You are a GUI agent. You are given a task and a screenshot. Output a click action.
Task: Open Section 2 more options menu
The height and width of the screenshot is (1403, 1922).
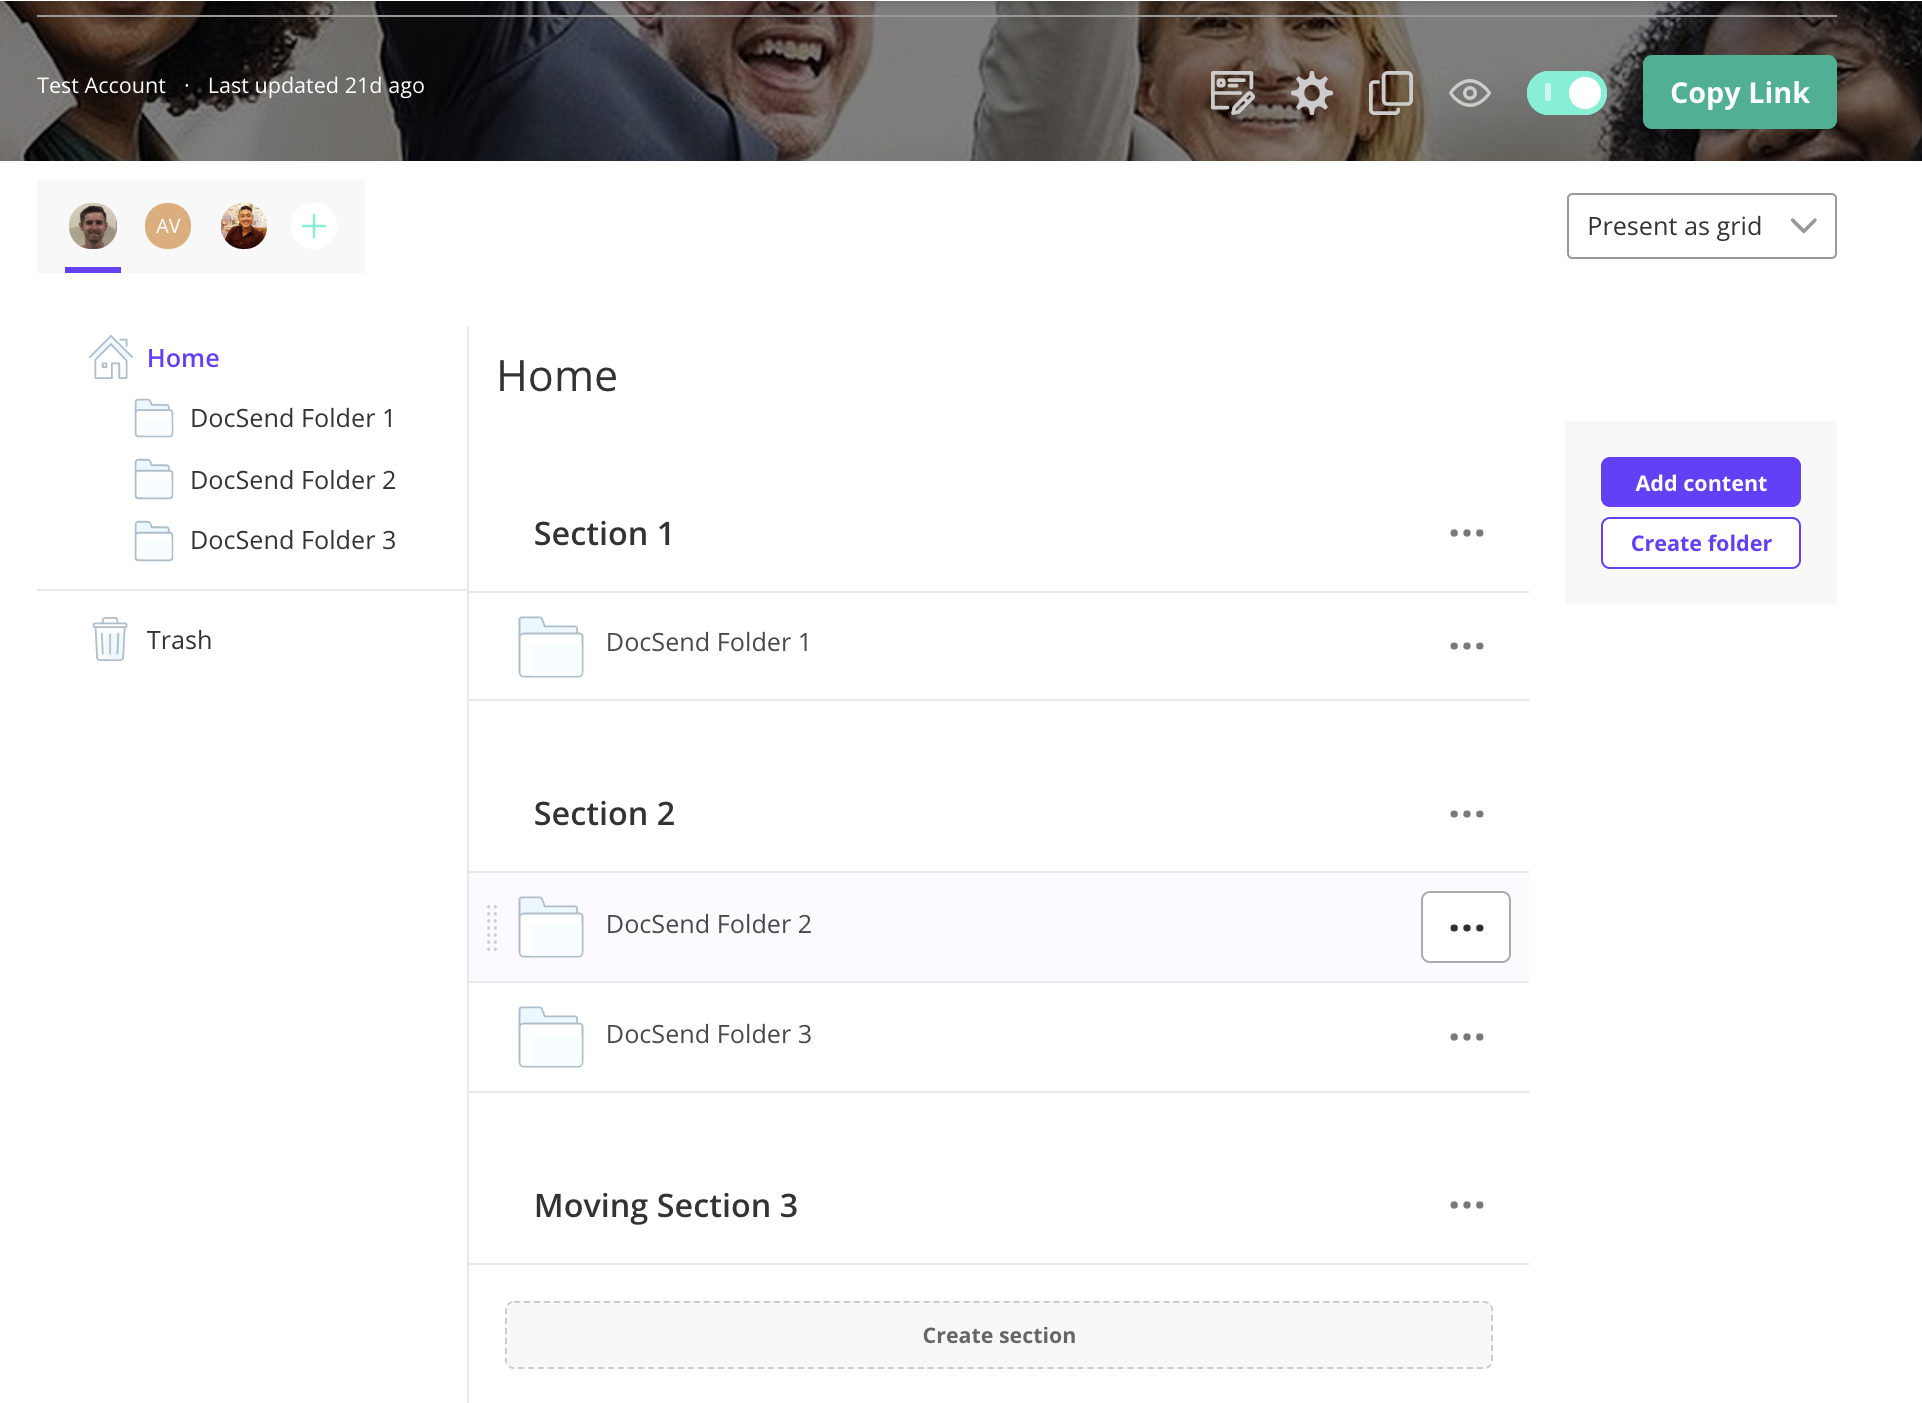[x=1466, y=814]
